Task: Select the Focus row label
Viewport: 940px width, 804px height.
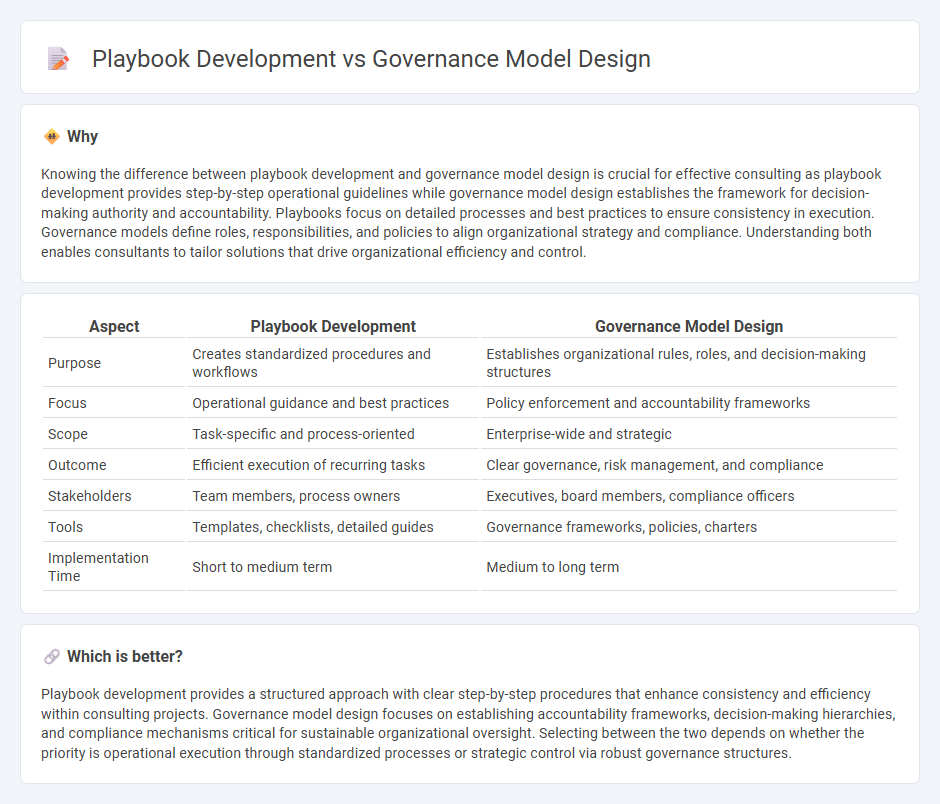Action: tap(67, 403)
